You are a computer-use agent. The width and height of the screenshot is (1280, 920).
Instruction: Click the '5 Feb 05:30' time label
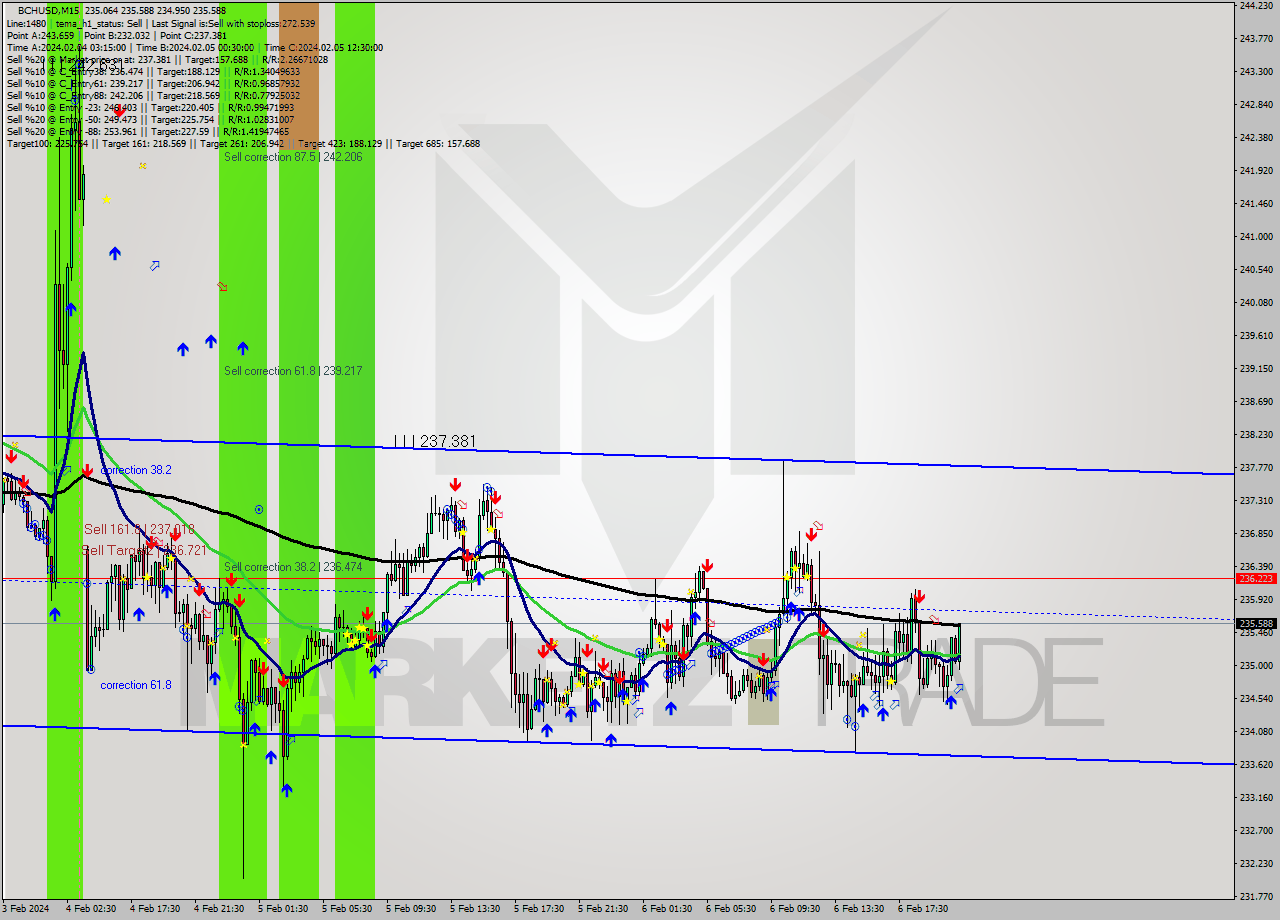347,909
